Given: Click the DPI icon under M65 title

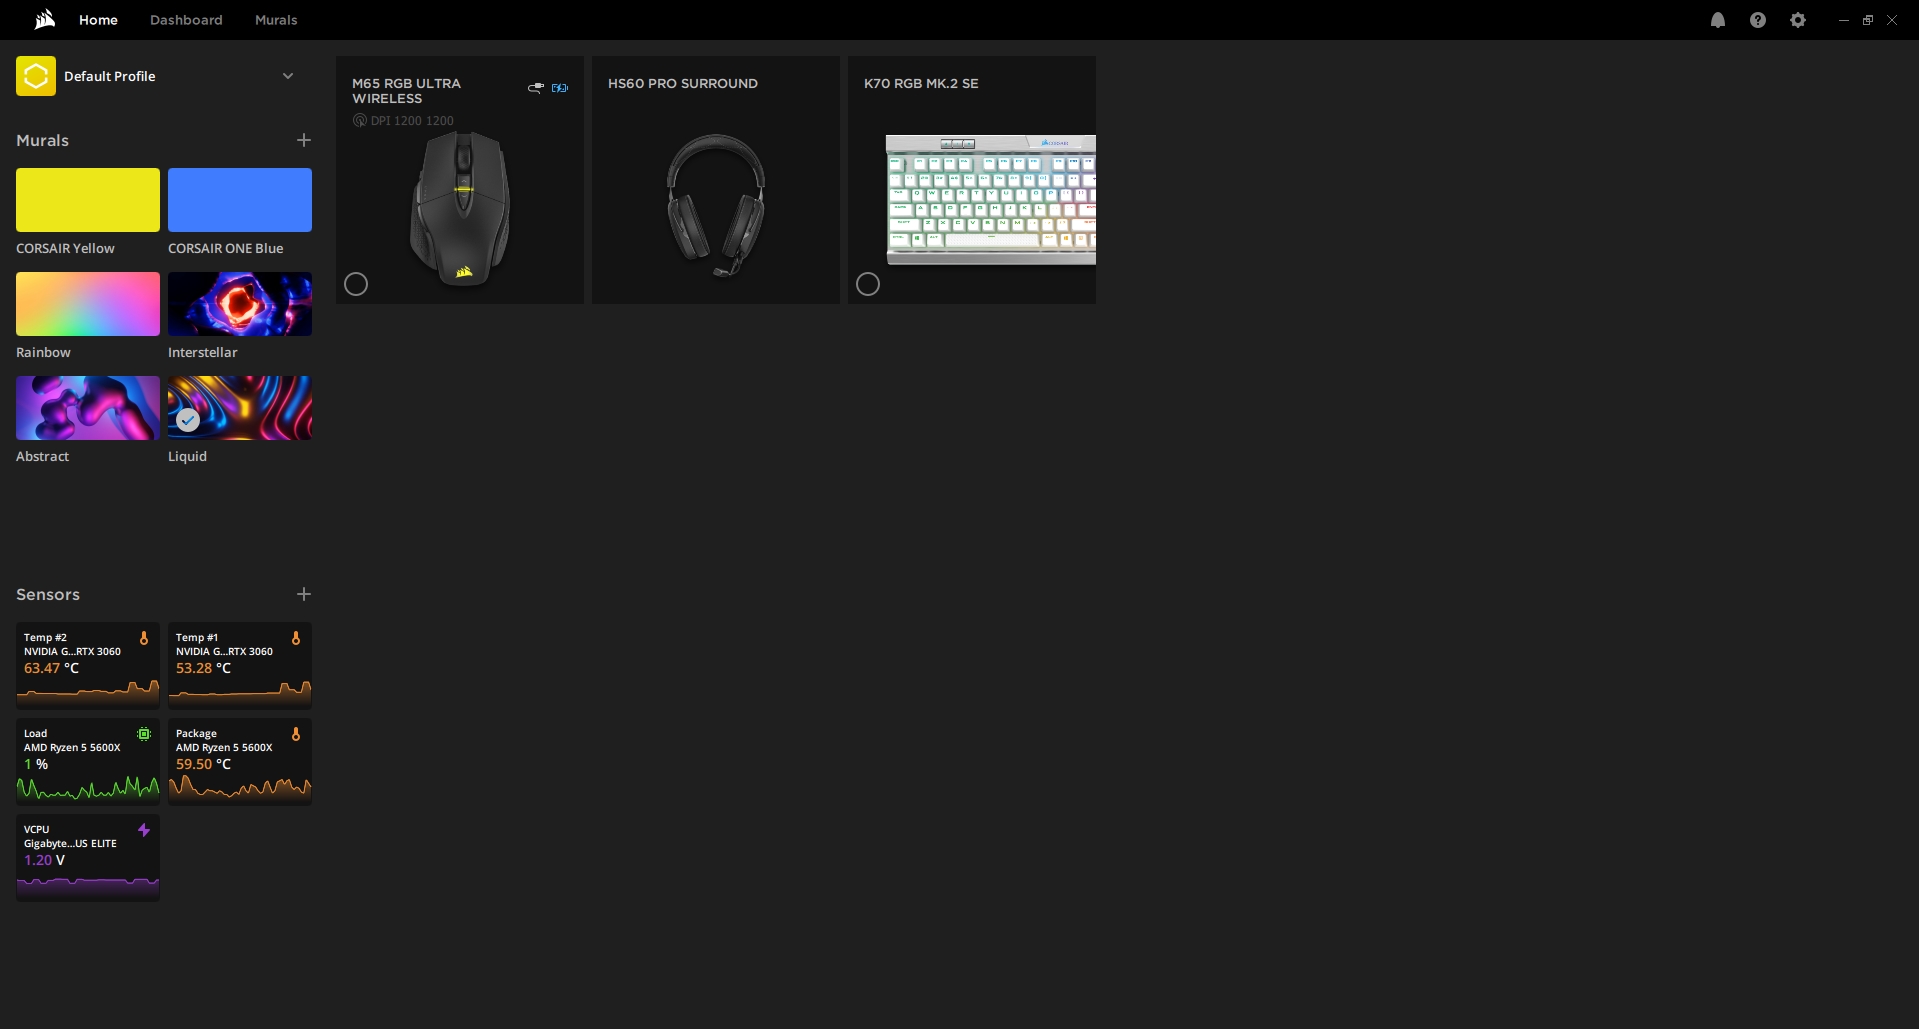Looking at the screenshot, I should pyautogui.click(x=360, y=120).
